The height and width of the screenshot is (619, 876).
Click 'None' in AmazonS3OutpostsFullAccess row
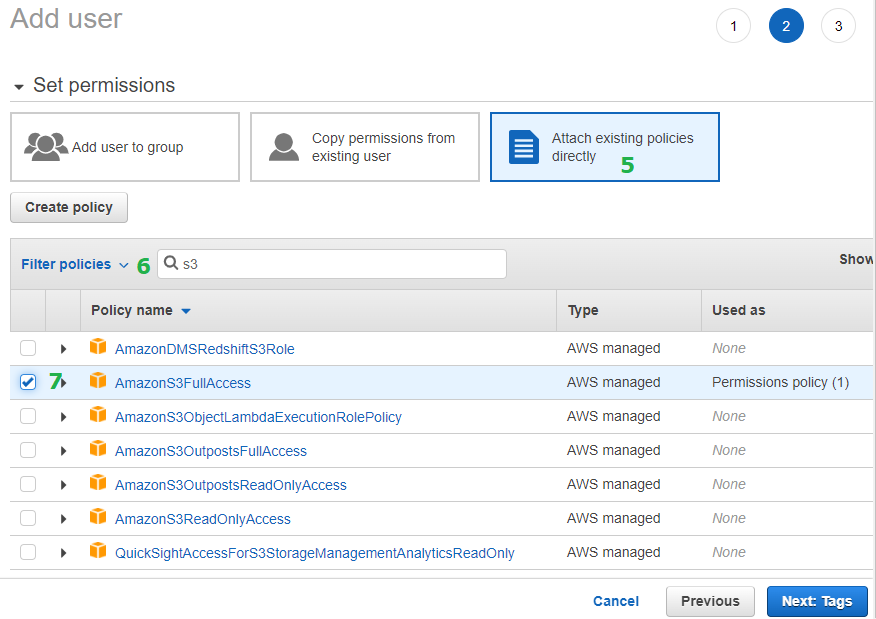(729, 450)
